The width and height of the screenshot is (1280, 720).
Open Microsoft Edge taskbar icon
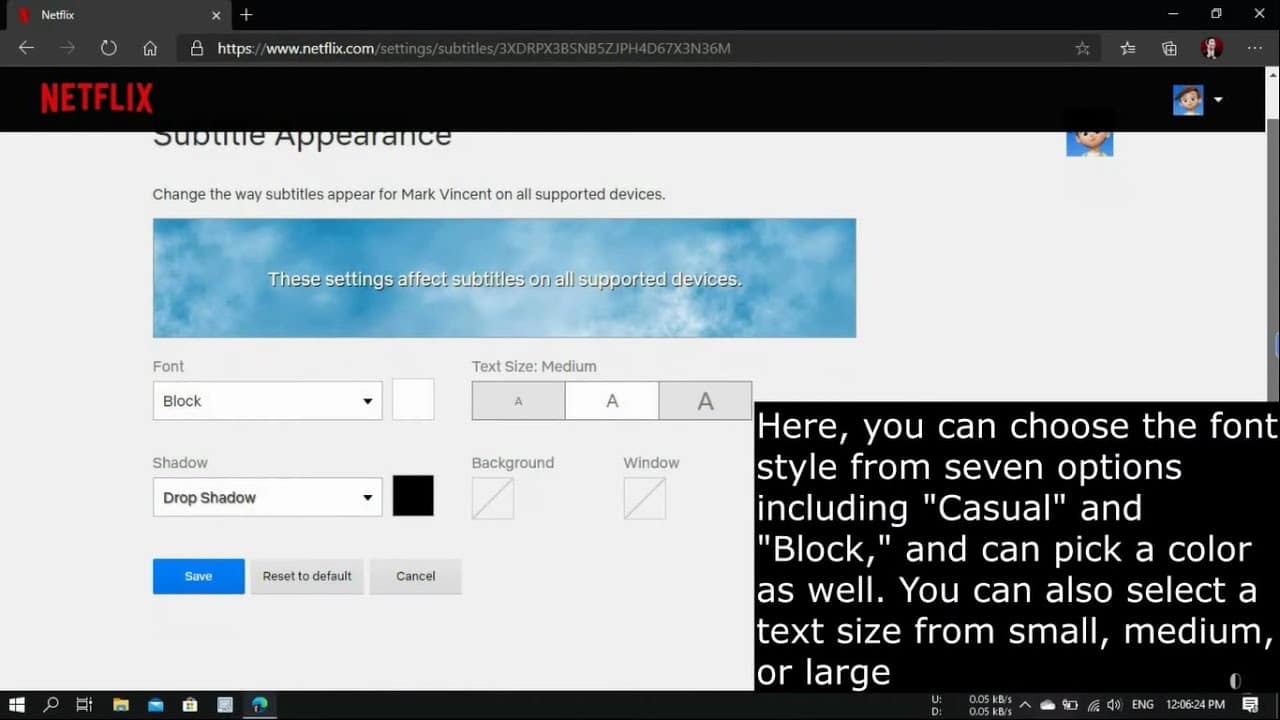259,705
